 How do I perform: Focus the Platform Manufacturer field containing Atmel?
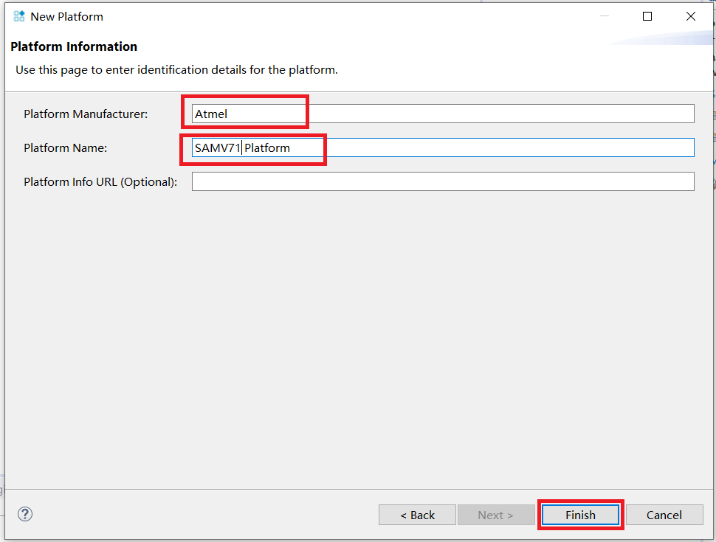click(443, 114)
